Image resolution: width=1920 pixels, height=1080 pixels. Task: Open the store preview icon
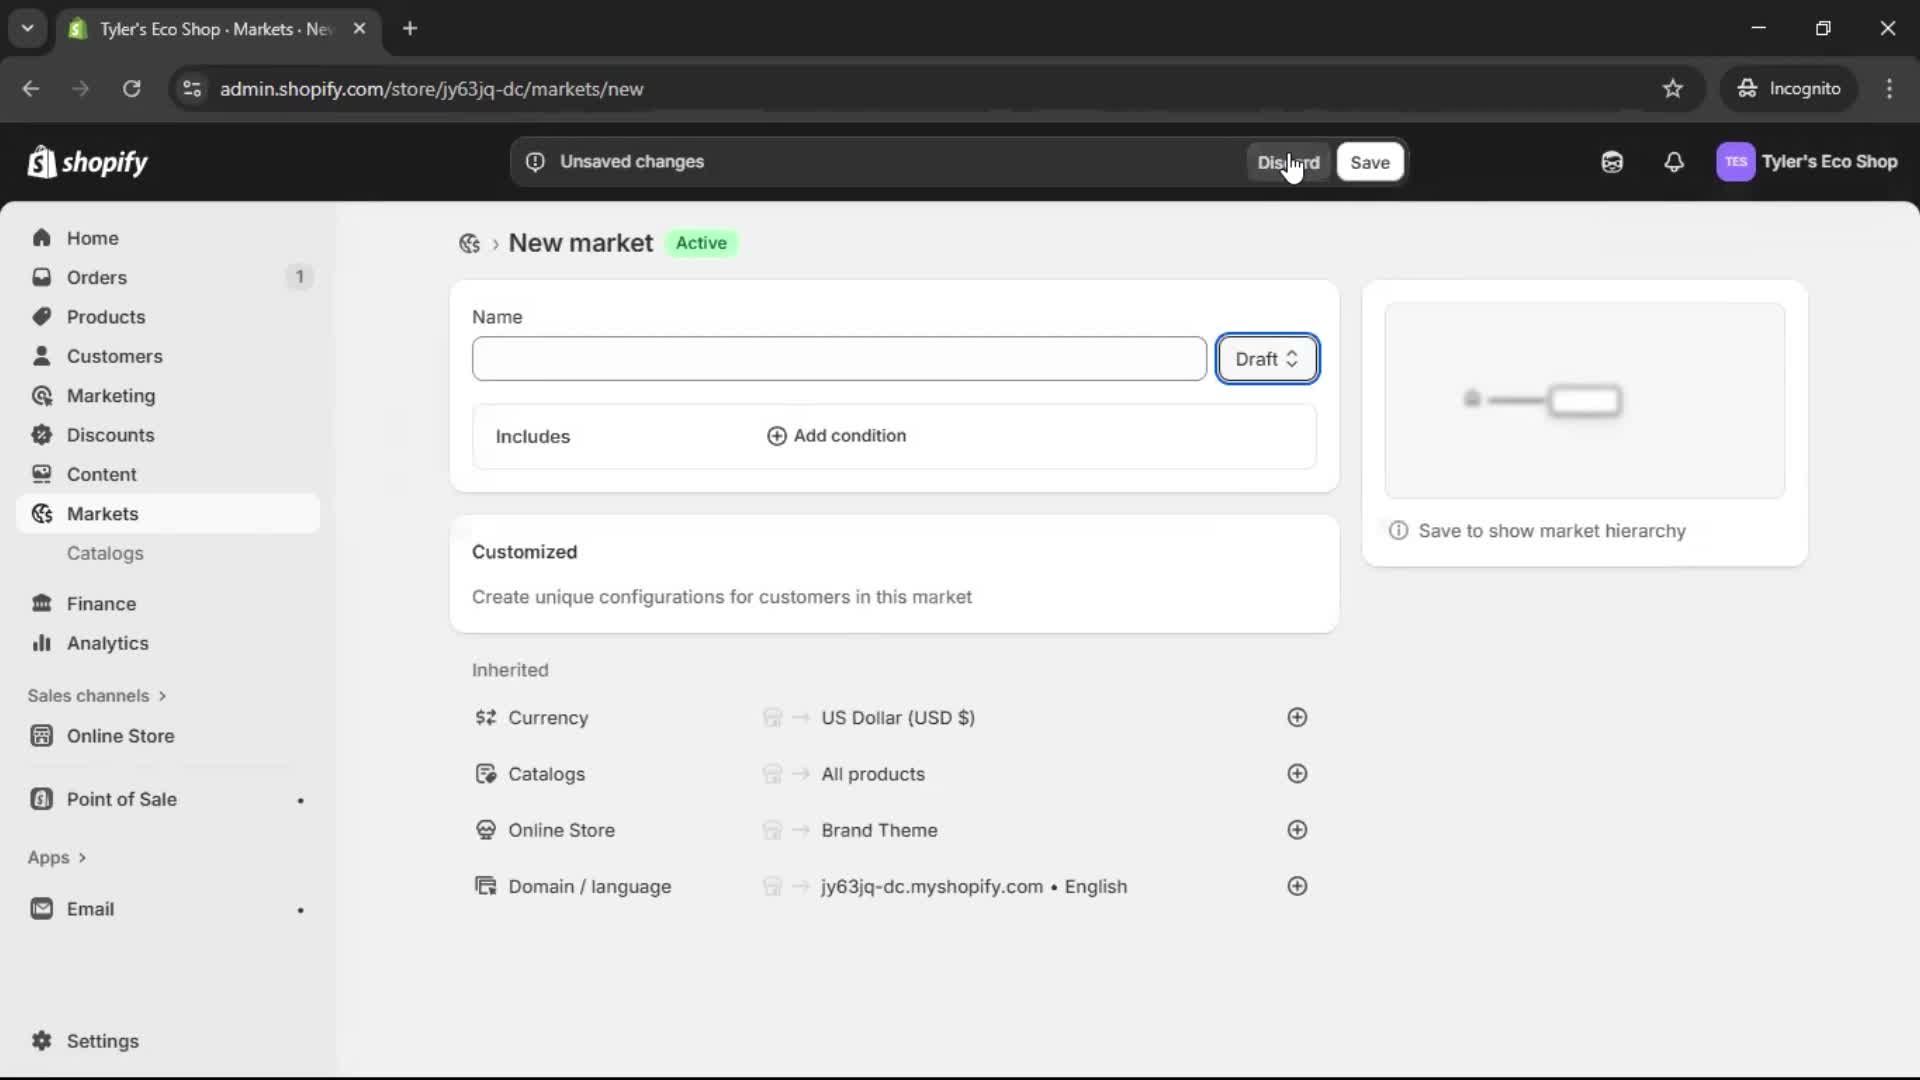pos(1612,161)
